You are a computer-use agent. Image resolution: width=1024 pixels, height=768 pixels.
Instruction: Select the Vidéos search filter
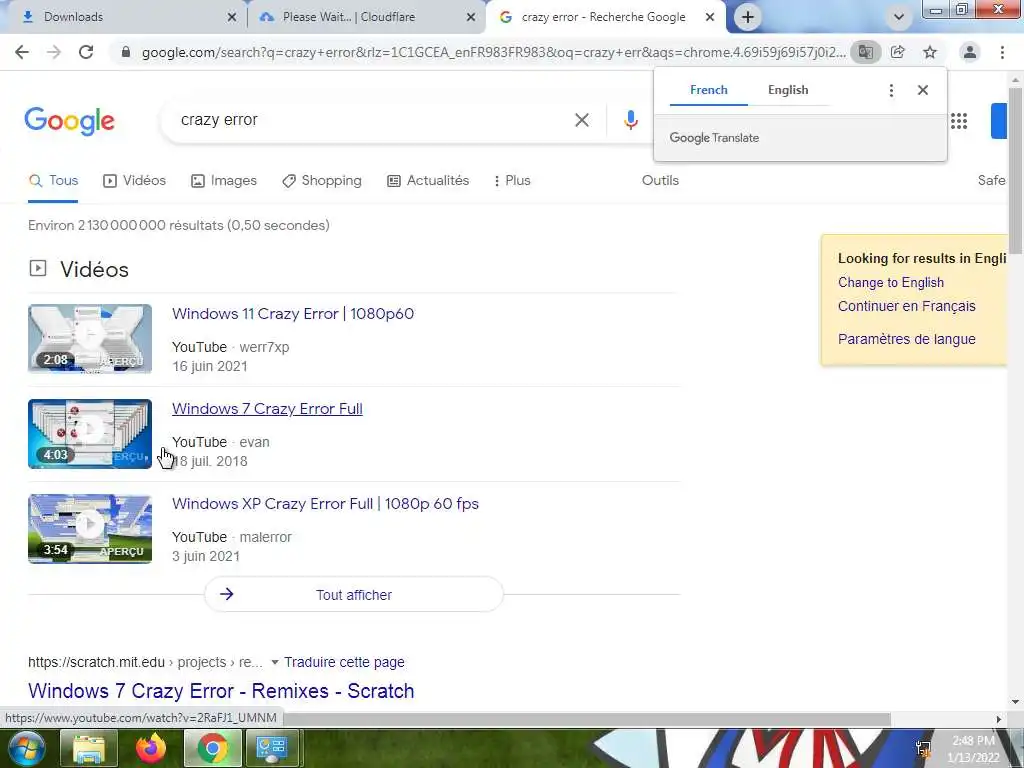(135, 181)
